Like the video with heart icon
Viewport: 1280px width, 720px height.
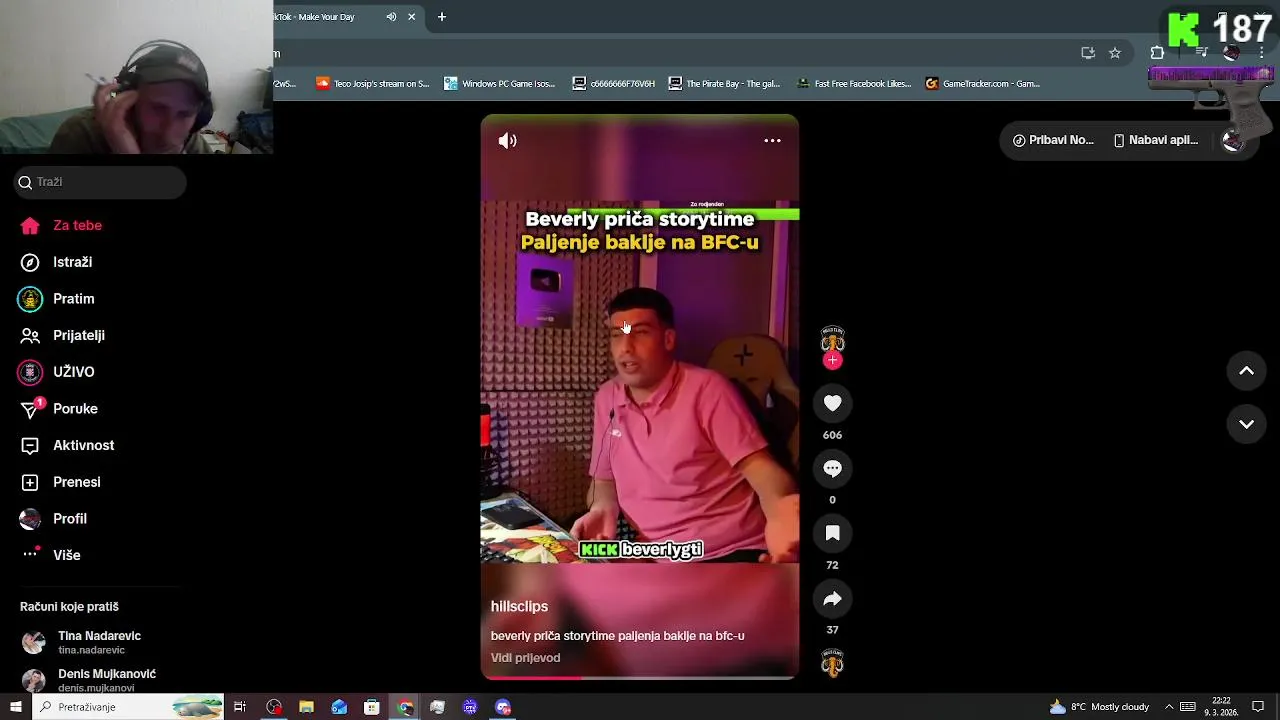[832, 403]
